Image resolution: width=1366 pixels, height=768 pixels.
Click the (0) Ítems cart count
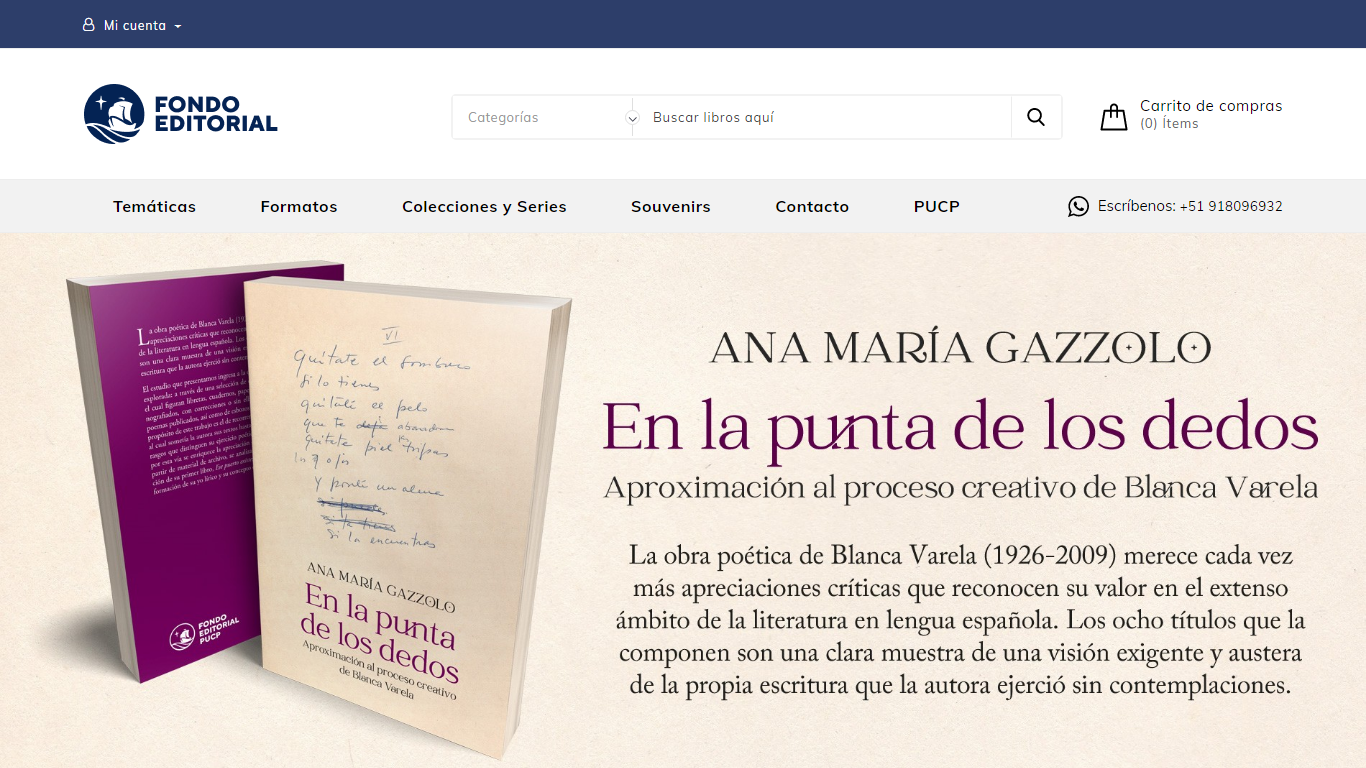click(1169, 124)
